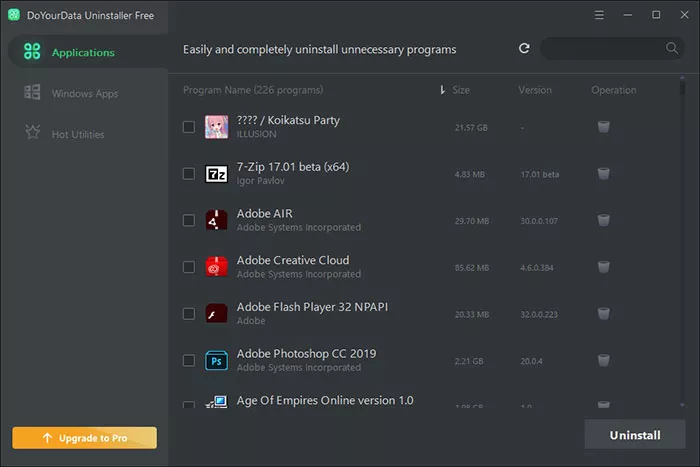Click the scrollbar down arrow
Viewport: 700px width, 467px height.
click(x=682, y=405)
